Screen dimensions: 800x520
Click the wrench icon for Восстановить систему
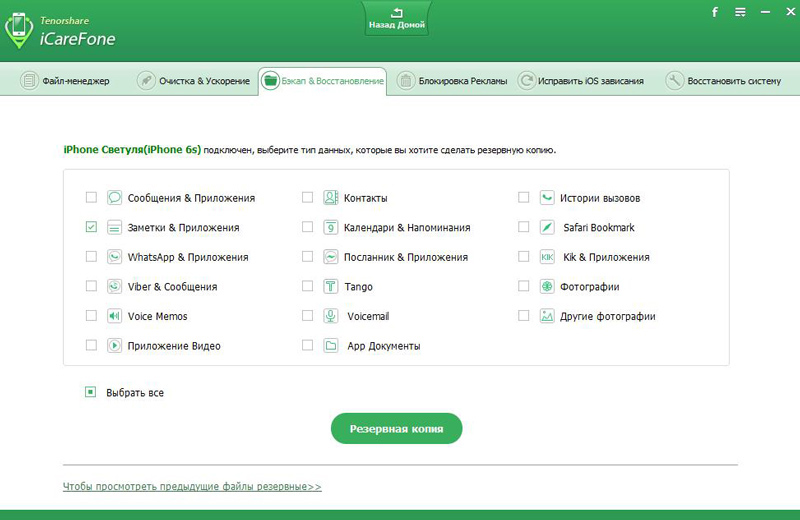(x=674, y=81)
